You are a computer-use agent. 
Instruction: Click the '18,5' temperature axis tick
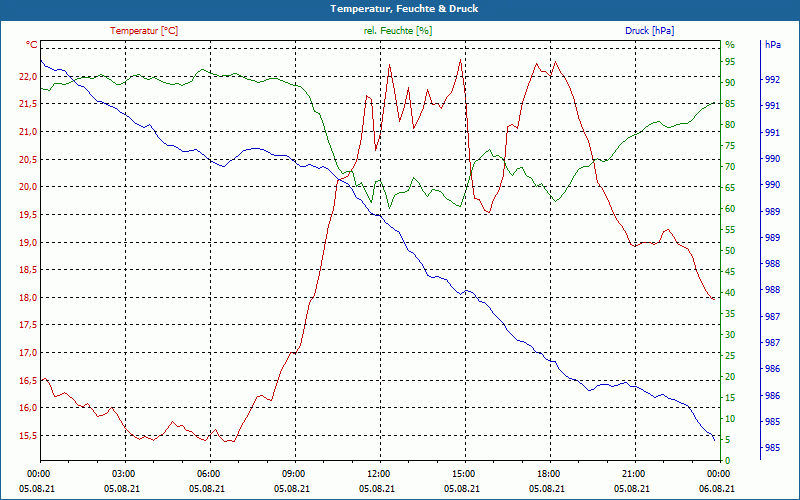click(x=28, y=270)
